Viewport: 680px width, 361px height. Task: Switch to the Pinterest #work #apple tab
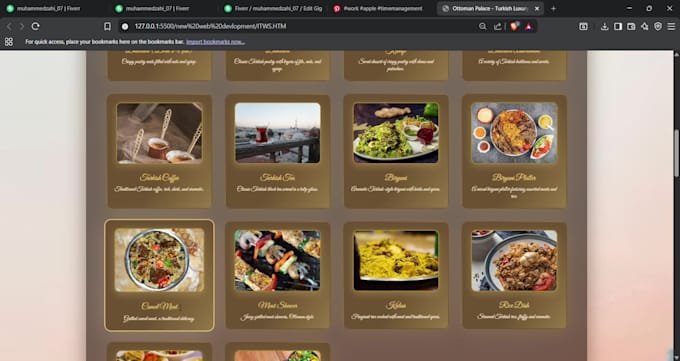tap(382, 9)
